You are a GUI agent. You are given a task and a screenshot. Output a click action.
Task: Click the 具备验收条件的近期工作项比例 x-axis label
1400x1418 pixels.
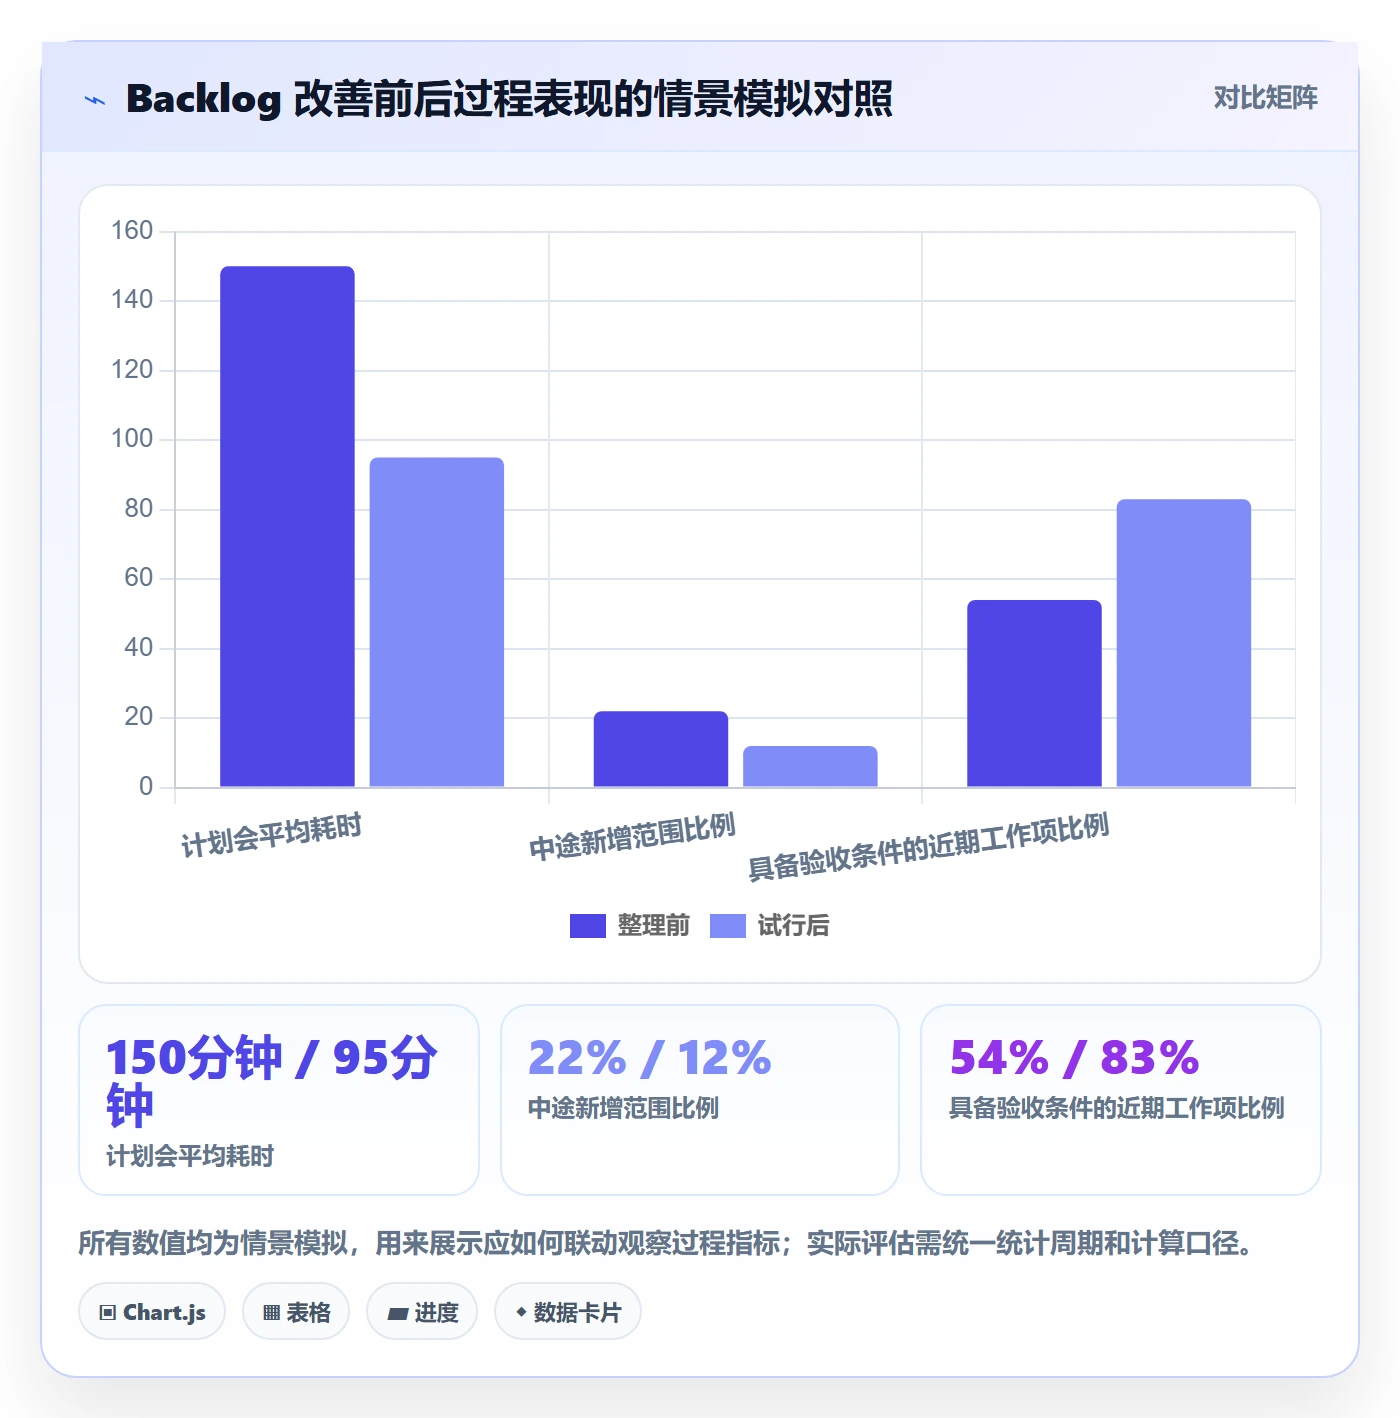click(x=928, y=846)
